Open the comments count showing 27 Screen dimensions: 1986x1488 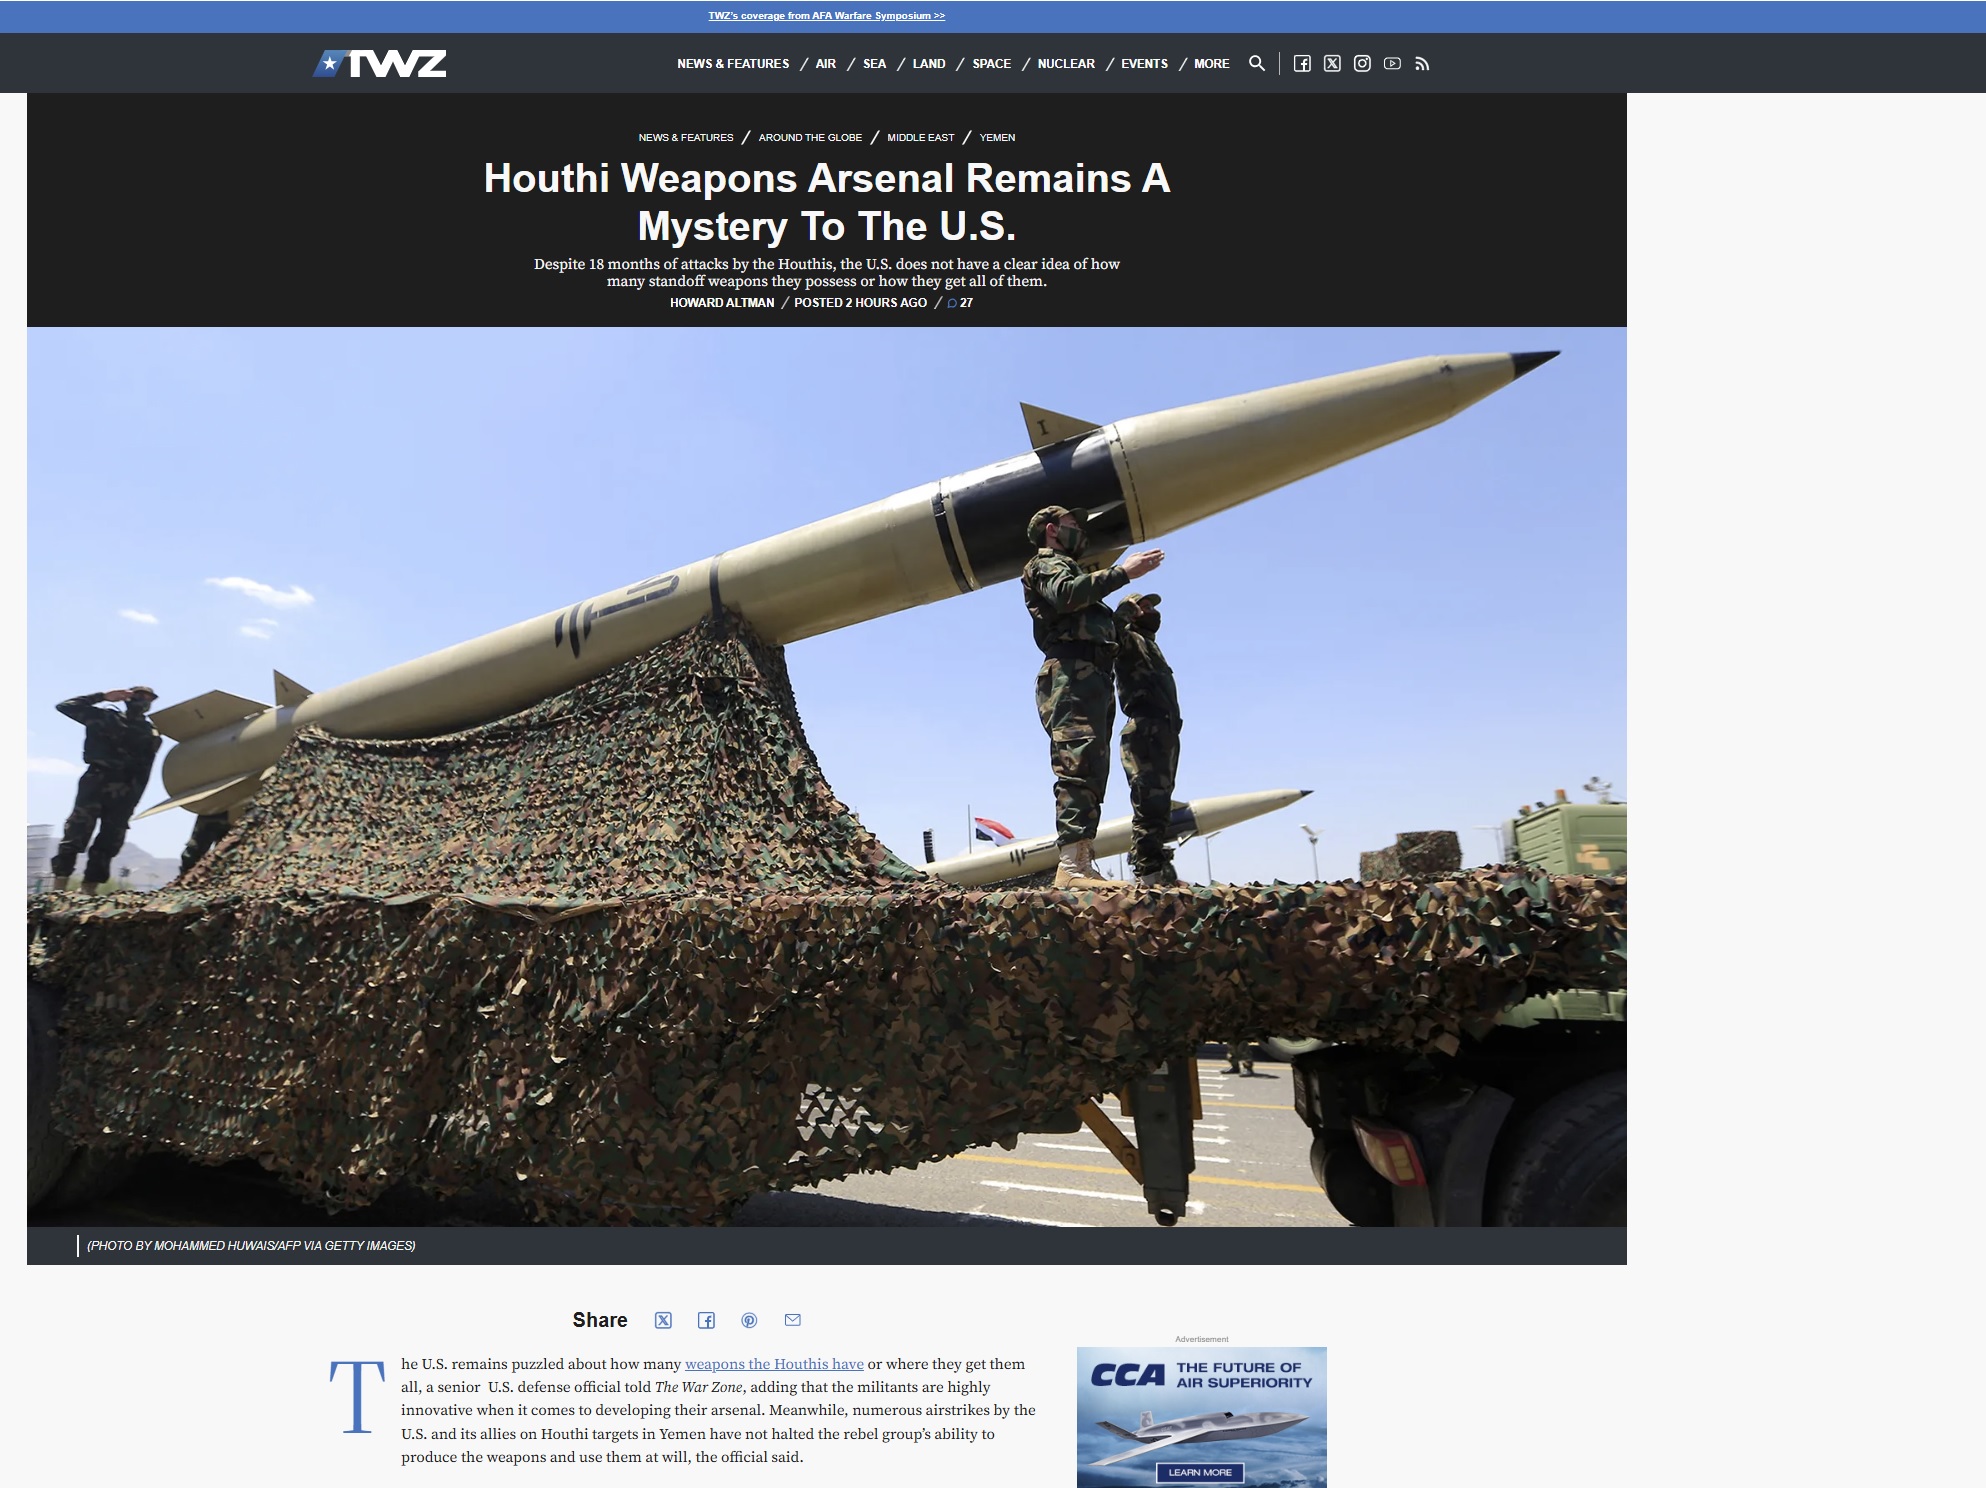(960, 302)
